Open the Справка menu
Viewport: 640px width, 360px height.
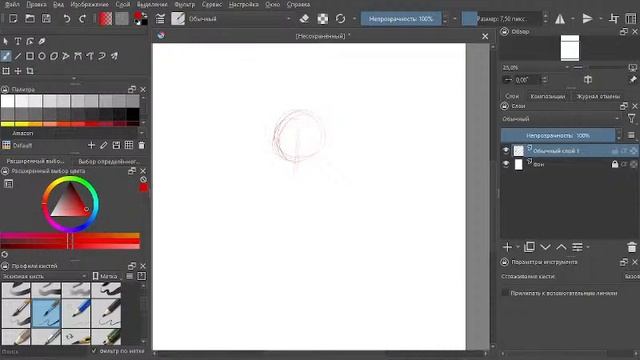click(x=298, y=4)
